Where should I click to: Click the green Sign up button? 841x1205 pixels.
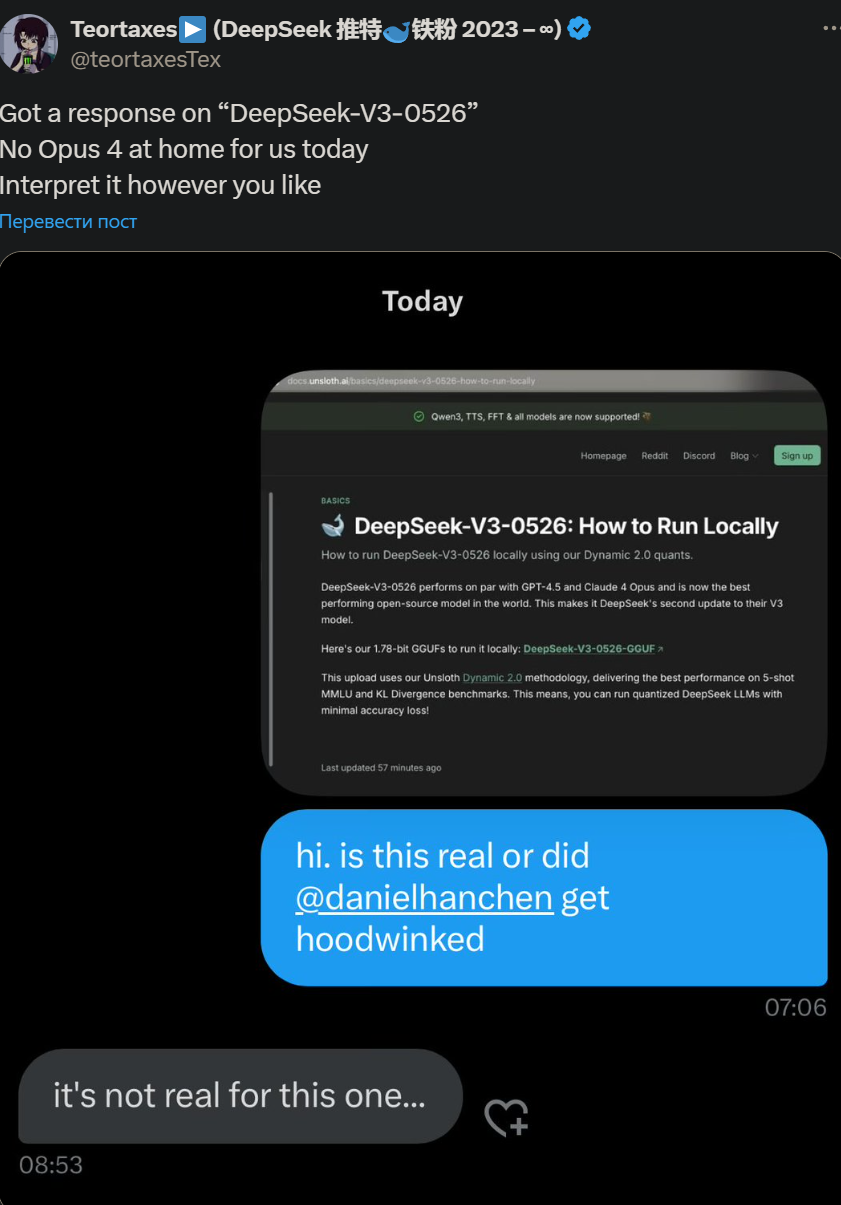[797, 455]
